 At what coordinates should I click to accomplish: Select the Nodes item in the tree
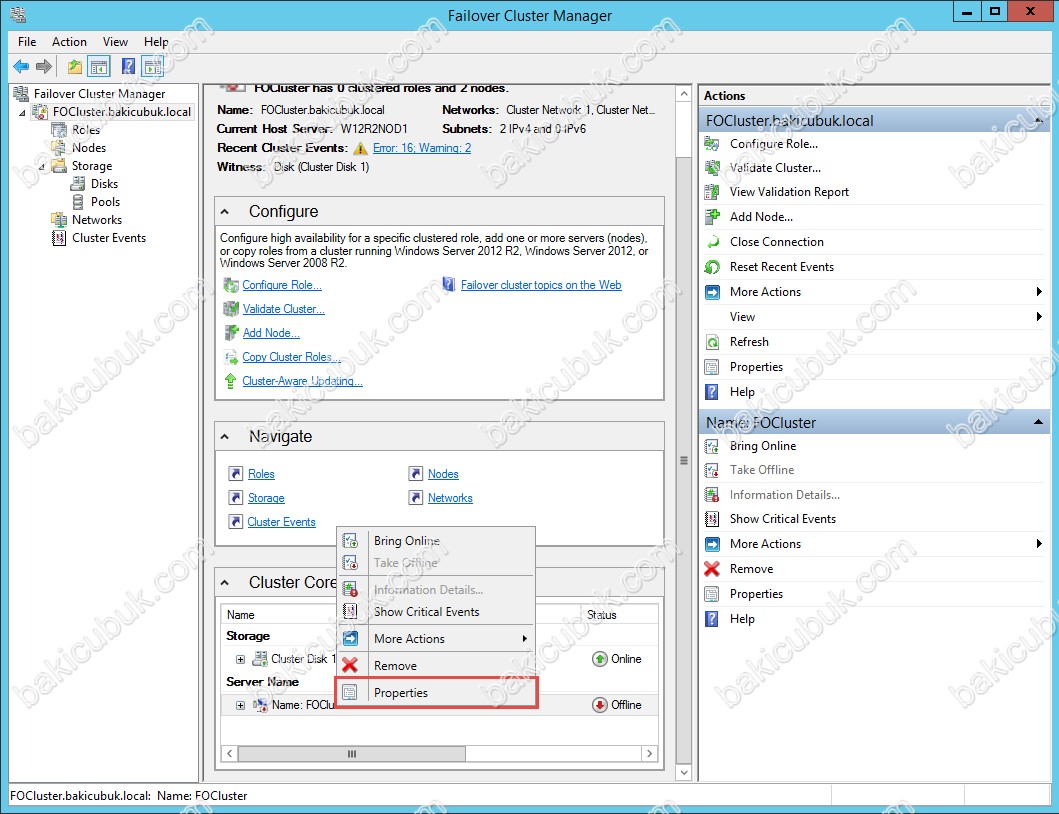88,148
